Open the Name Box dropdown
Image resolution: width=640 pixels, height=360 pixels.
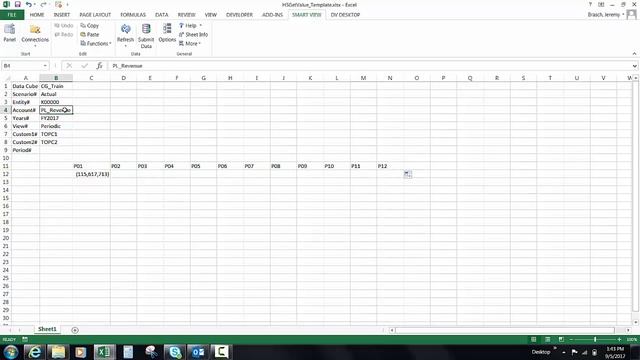click(x=45, y=66)
